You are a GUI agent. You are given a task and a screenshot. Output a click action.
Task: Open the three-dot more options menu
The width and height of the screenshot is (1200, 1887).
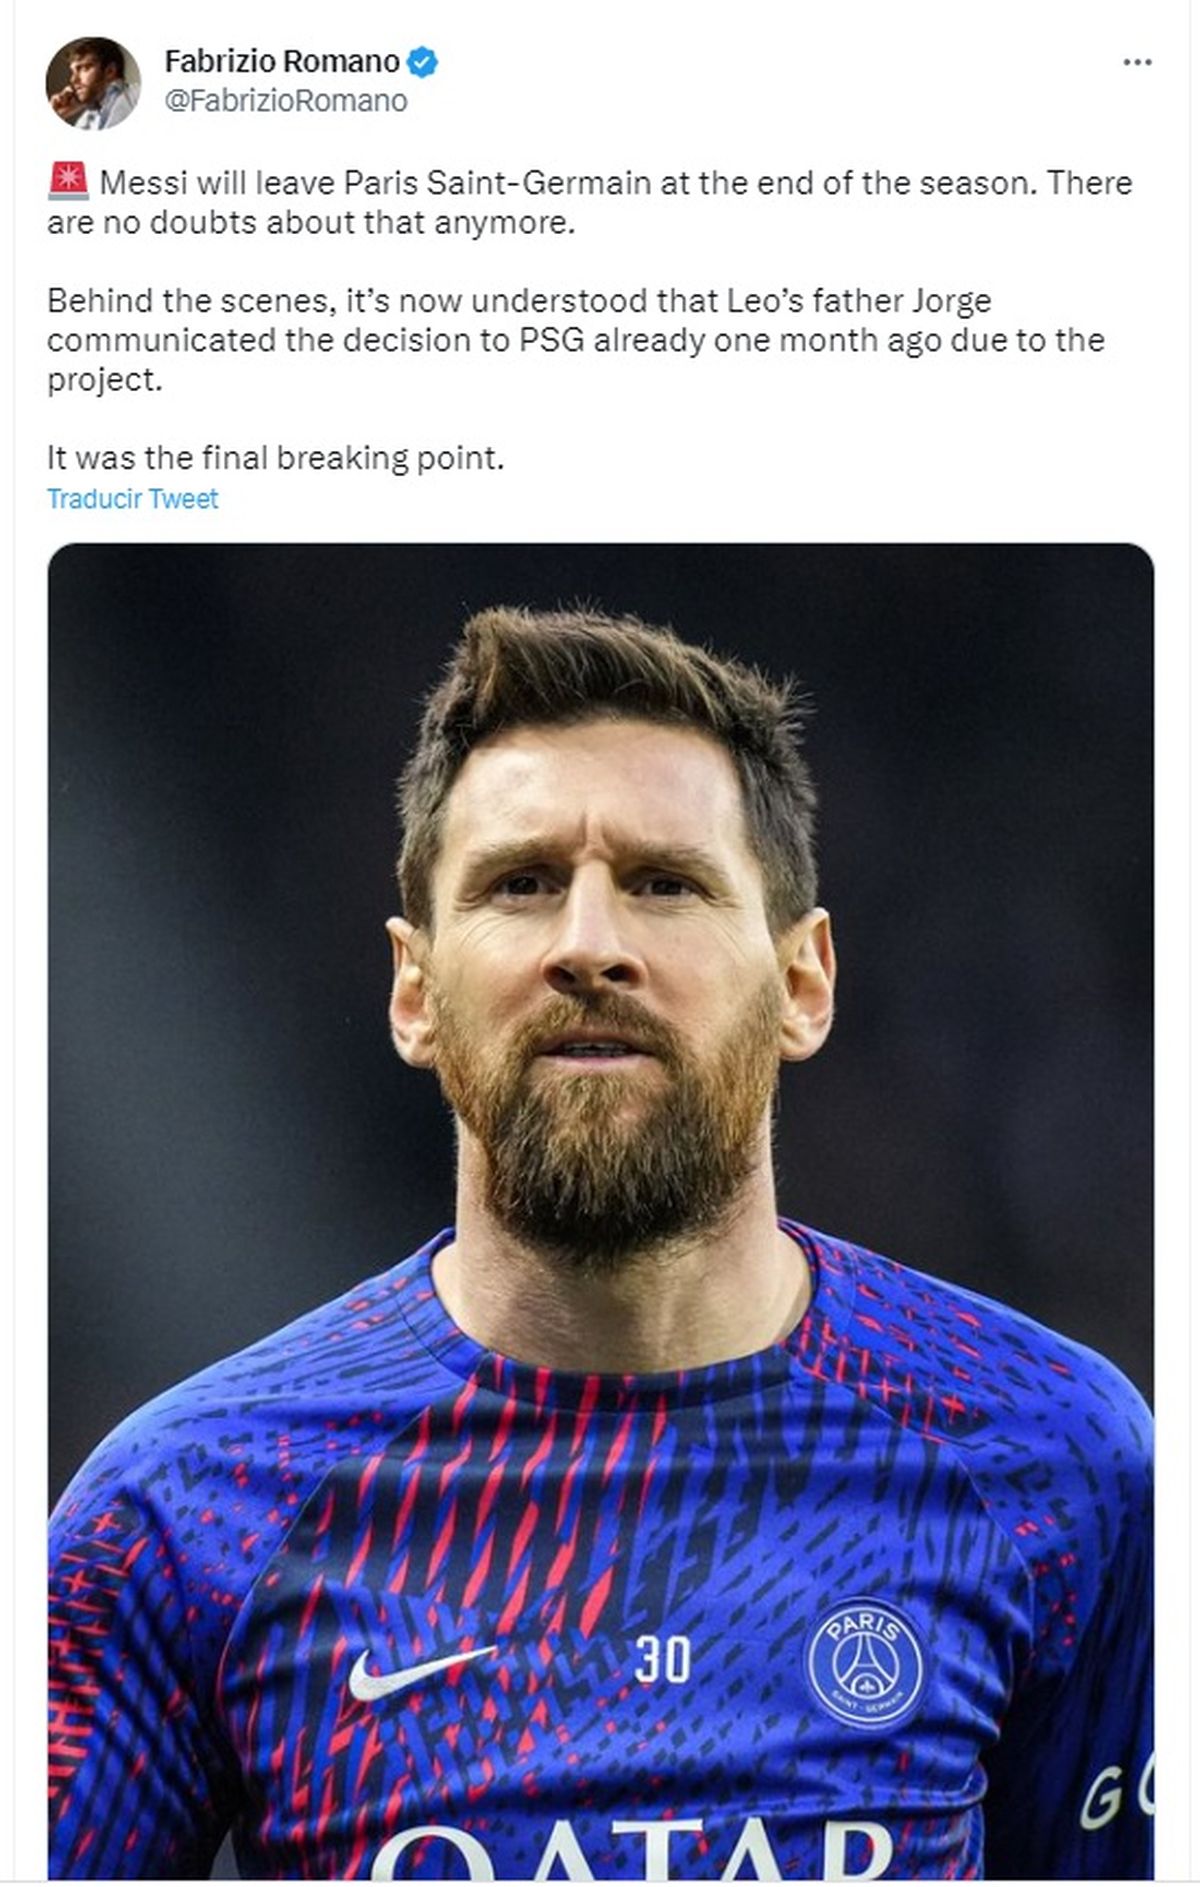point(1137,62)
